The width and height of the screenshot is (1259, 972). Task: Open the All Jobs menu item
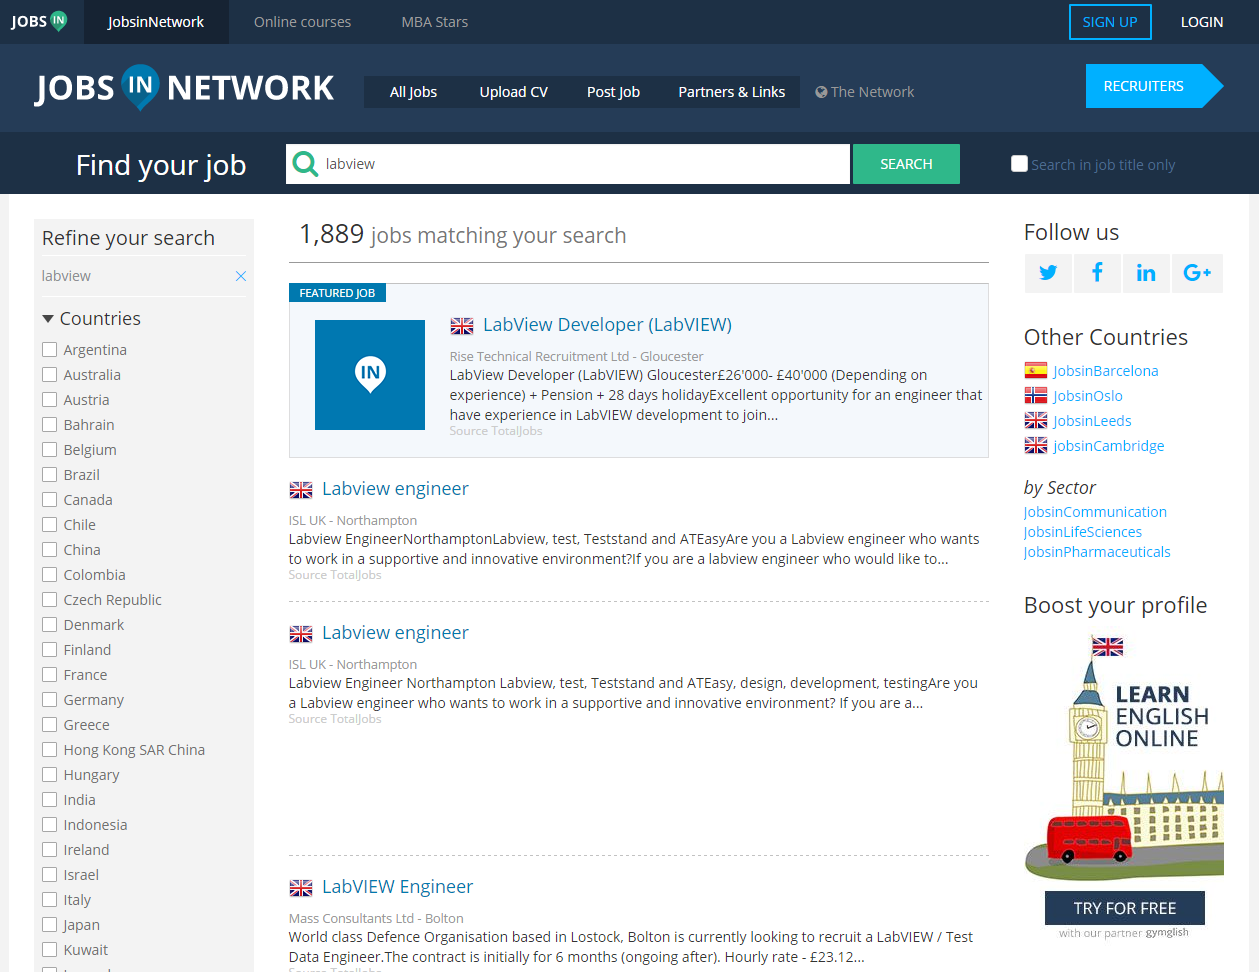coord(413,92)
